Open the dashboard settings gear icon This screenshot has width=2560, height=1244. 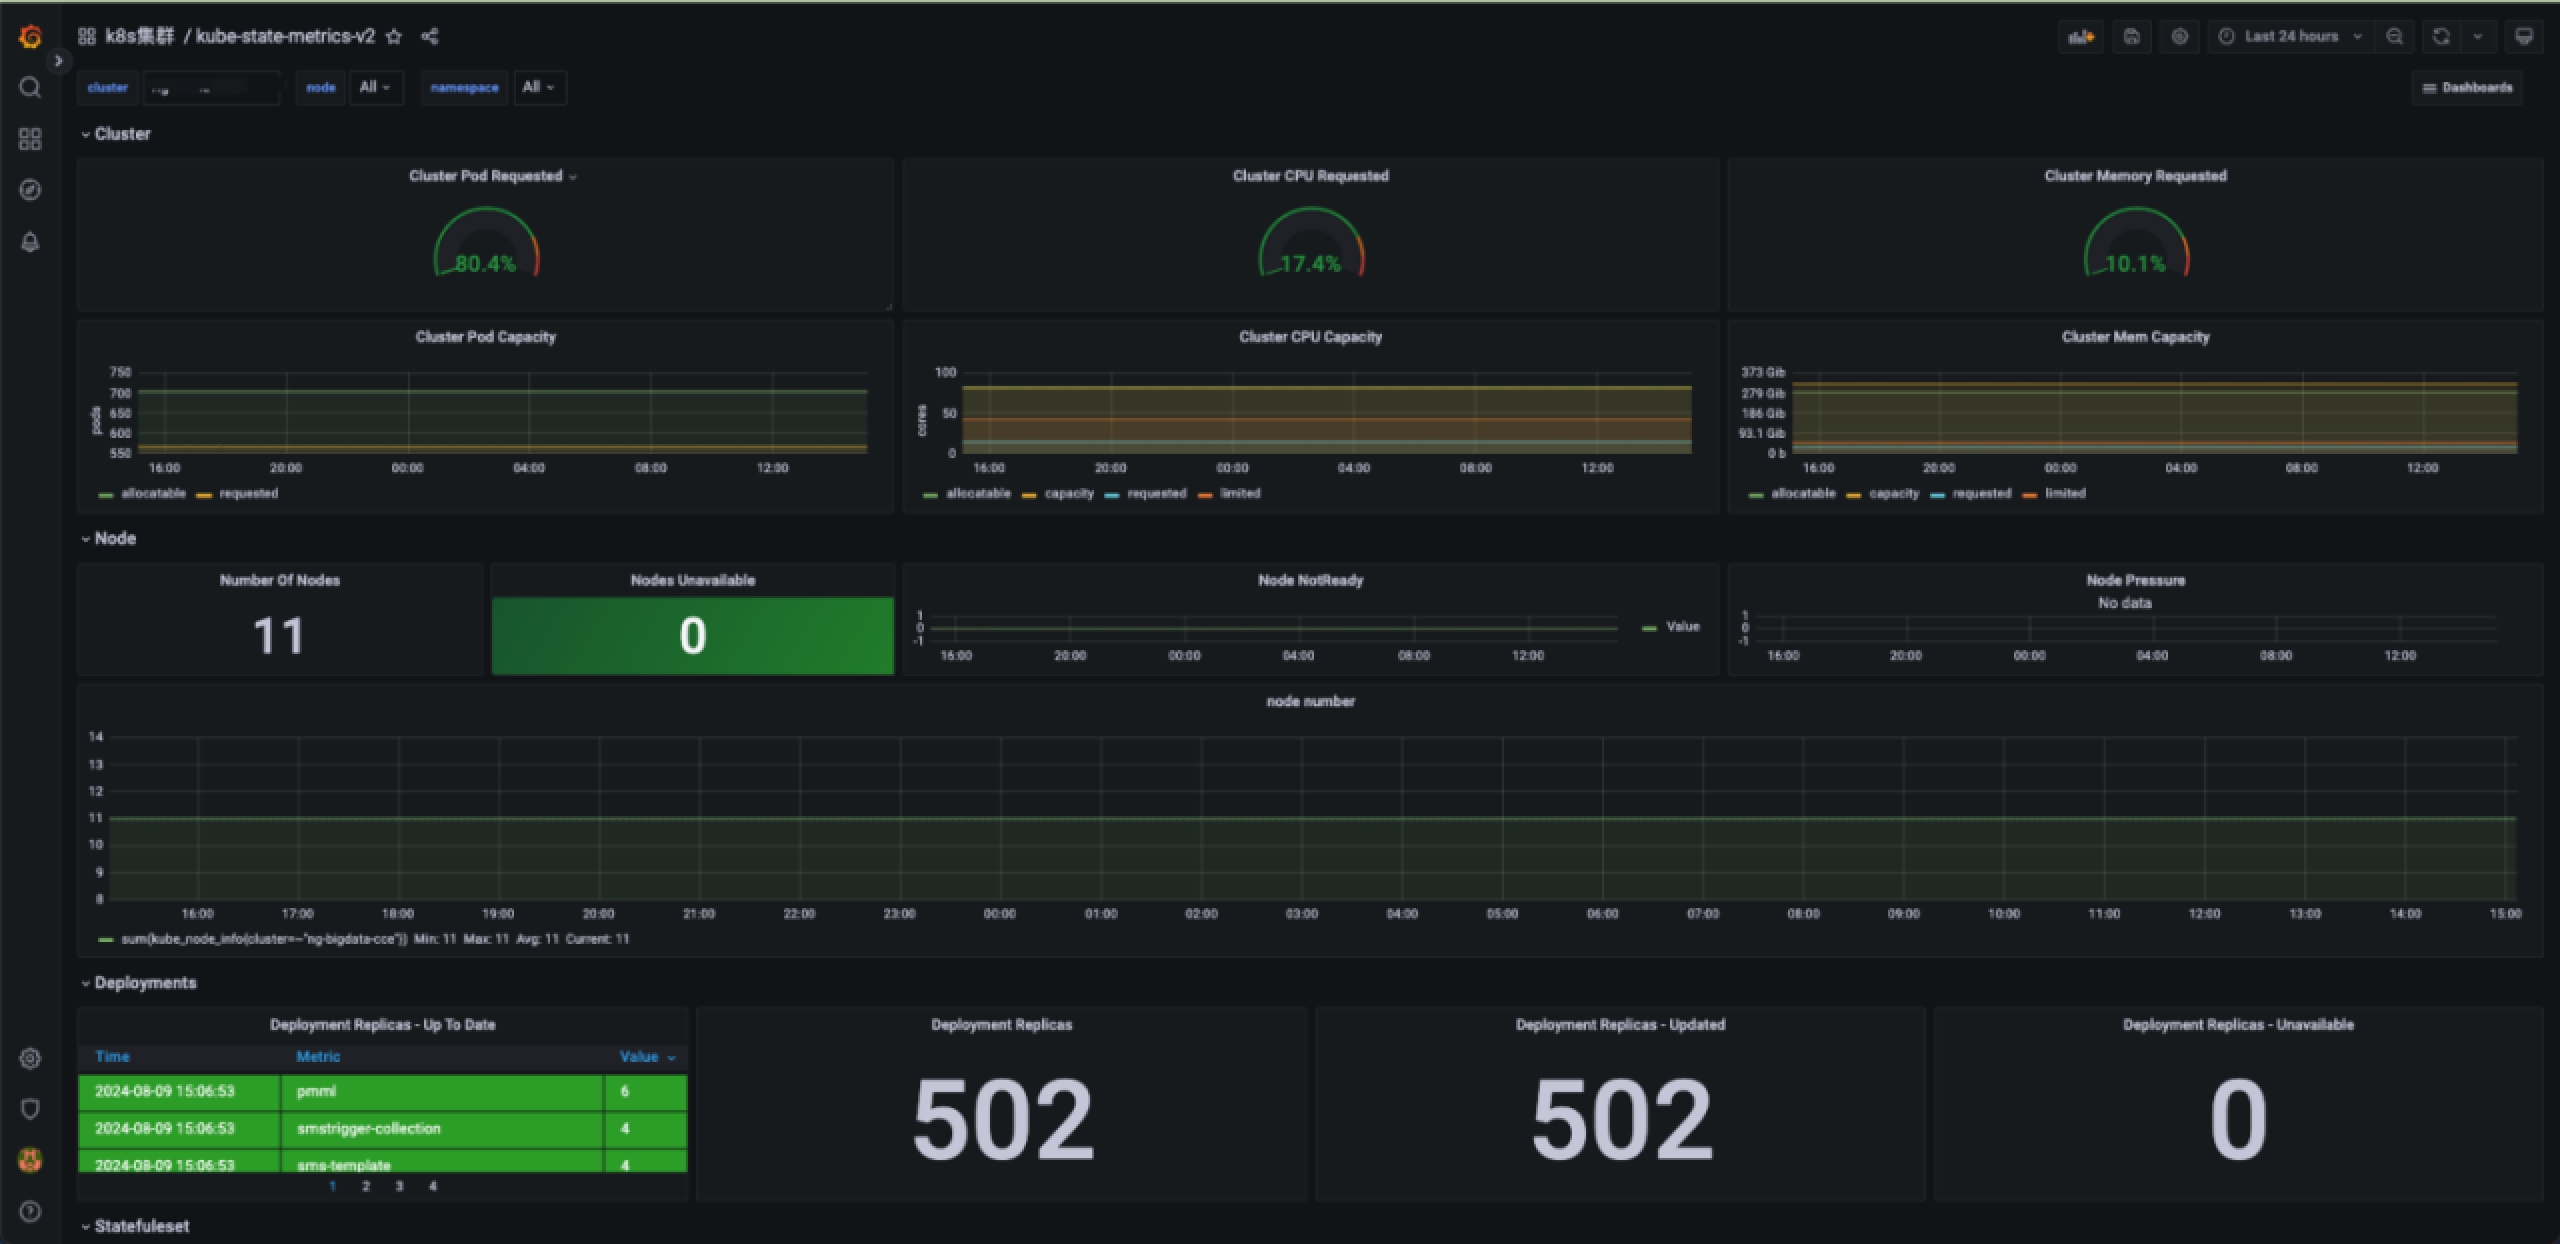click(2180, 37)
